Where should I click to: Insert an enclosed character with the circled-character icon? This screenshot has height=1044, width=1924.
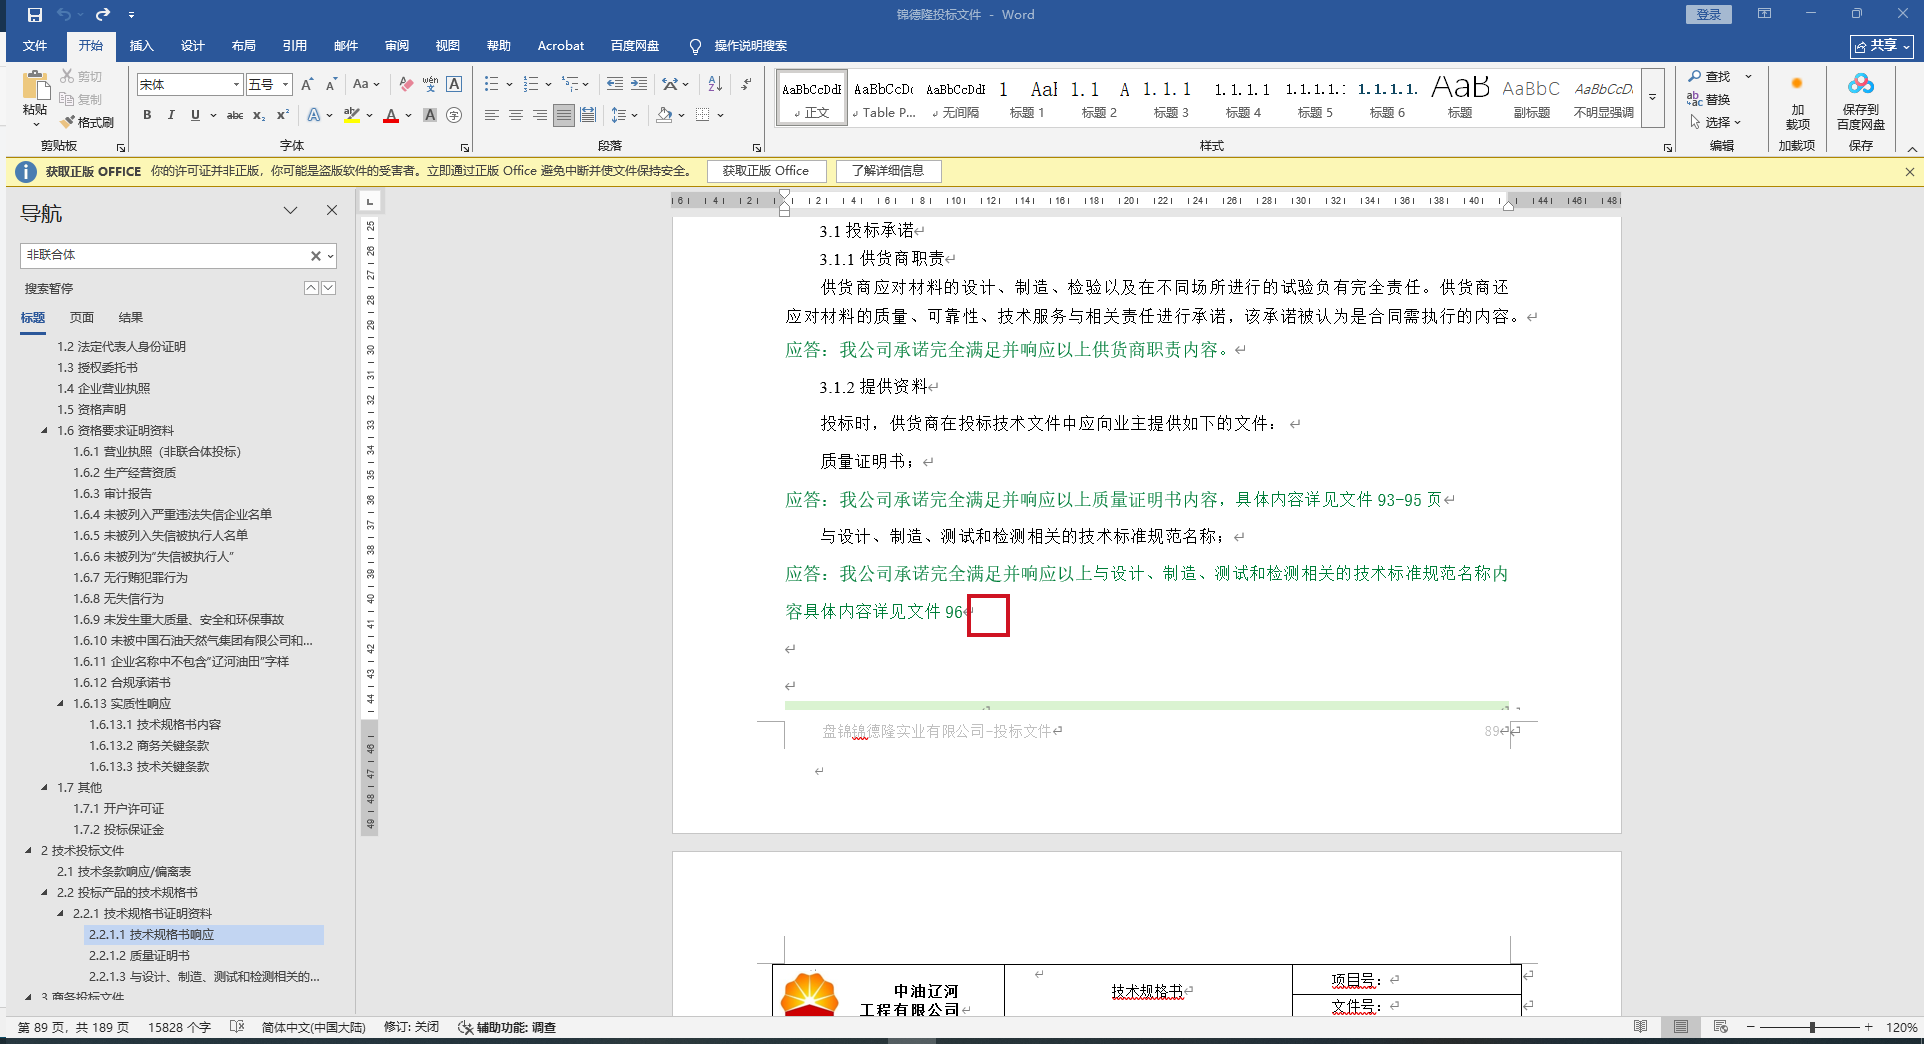coord(454,115)
